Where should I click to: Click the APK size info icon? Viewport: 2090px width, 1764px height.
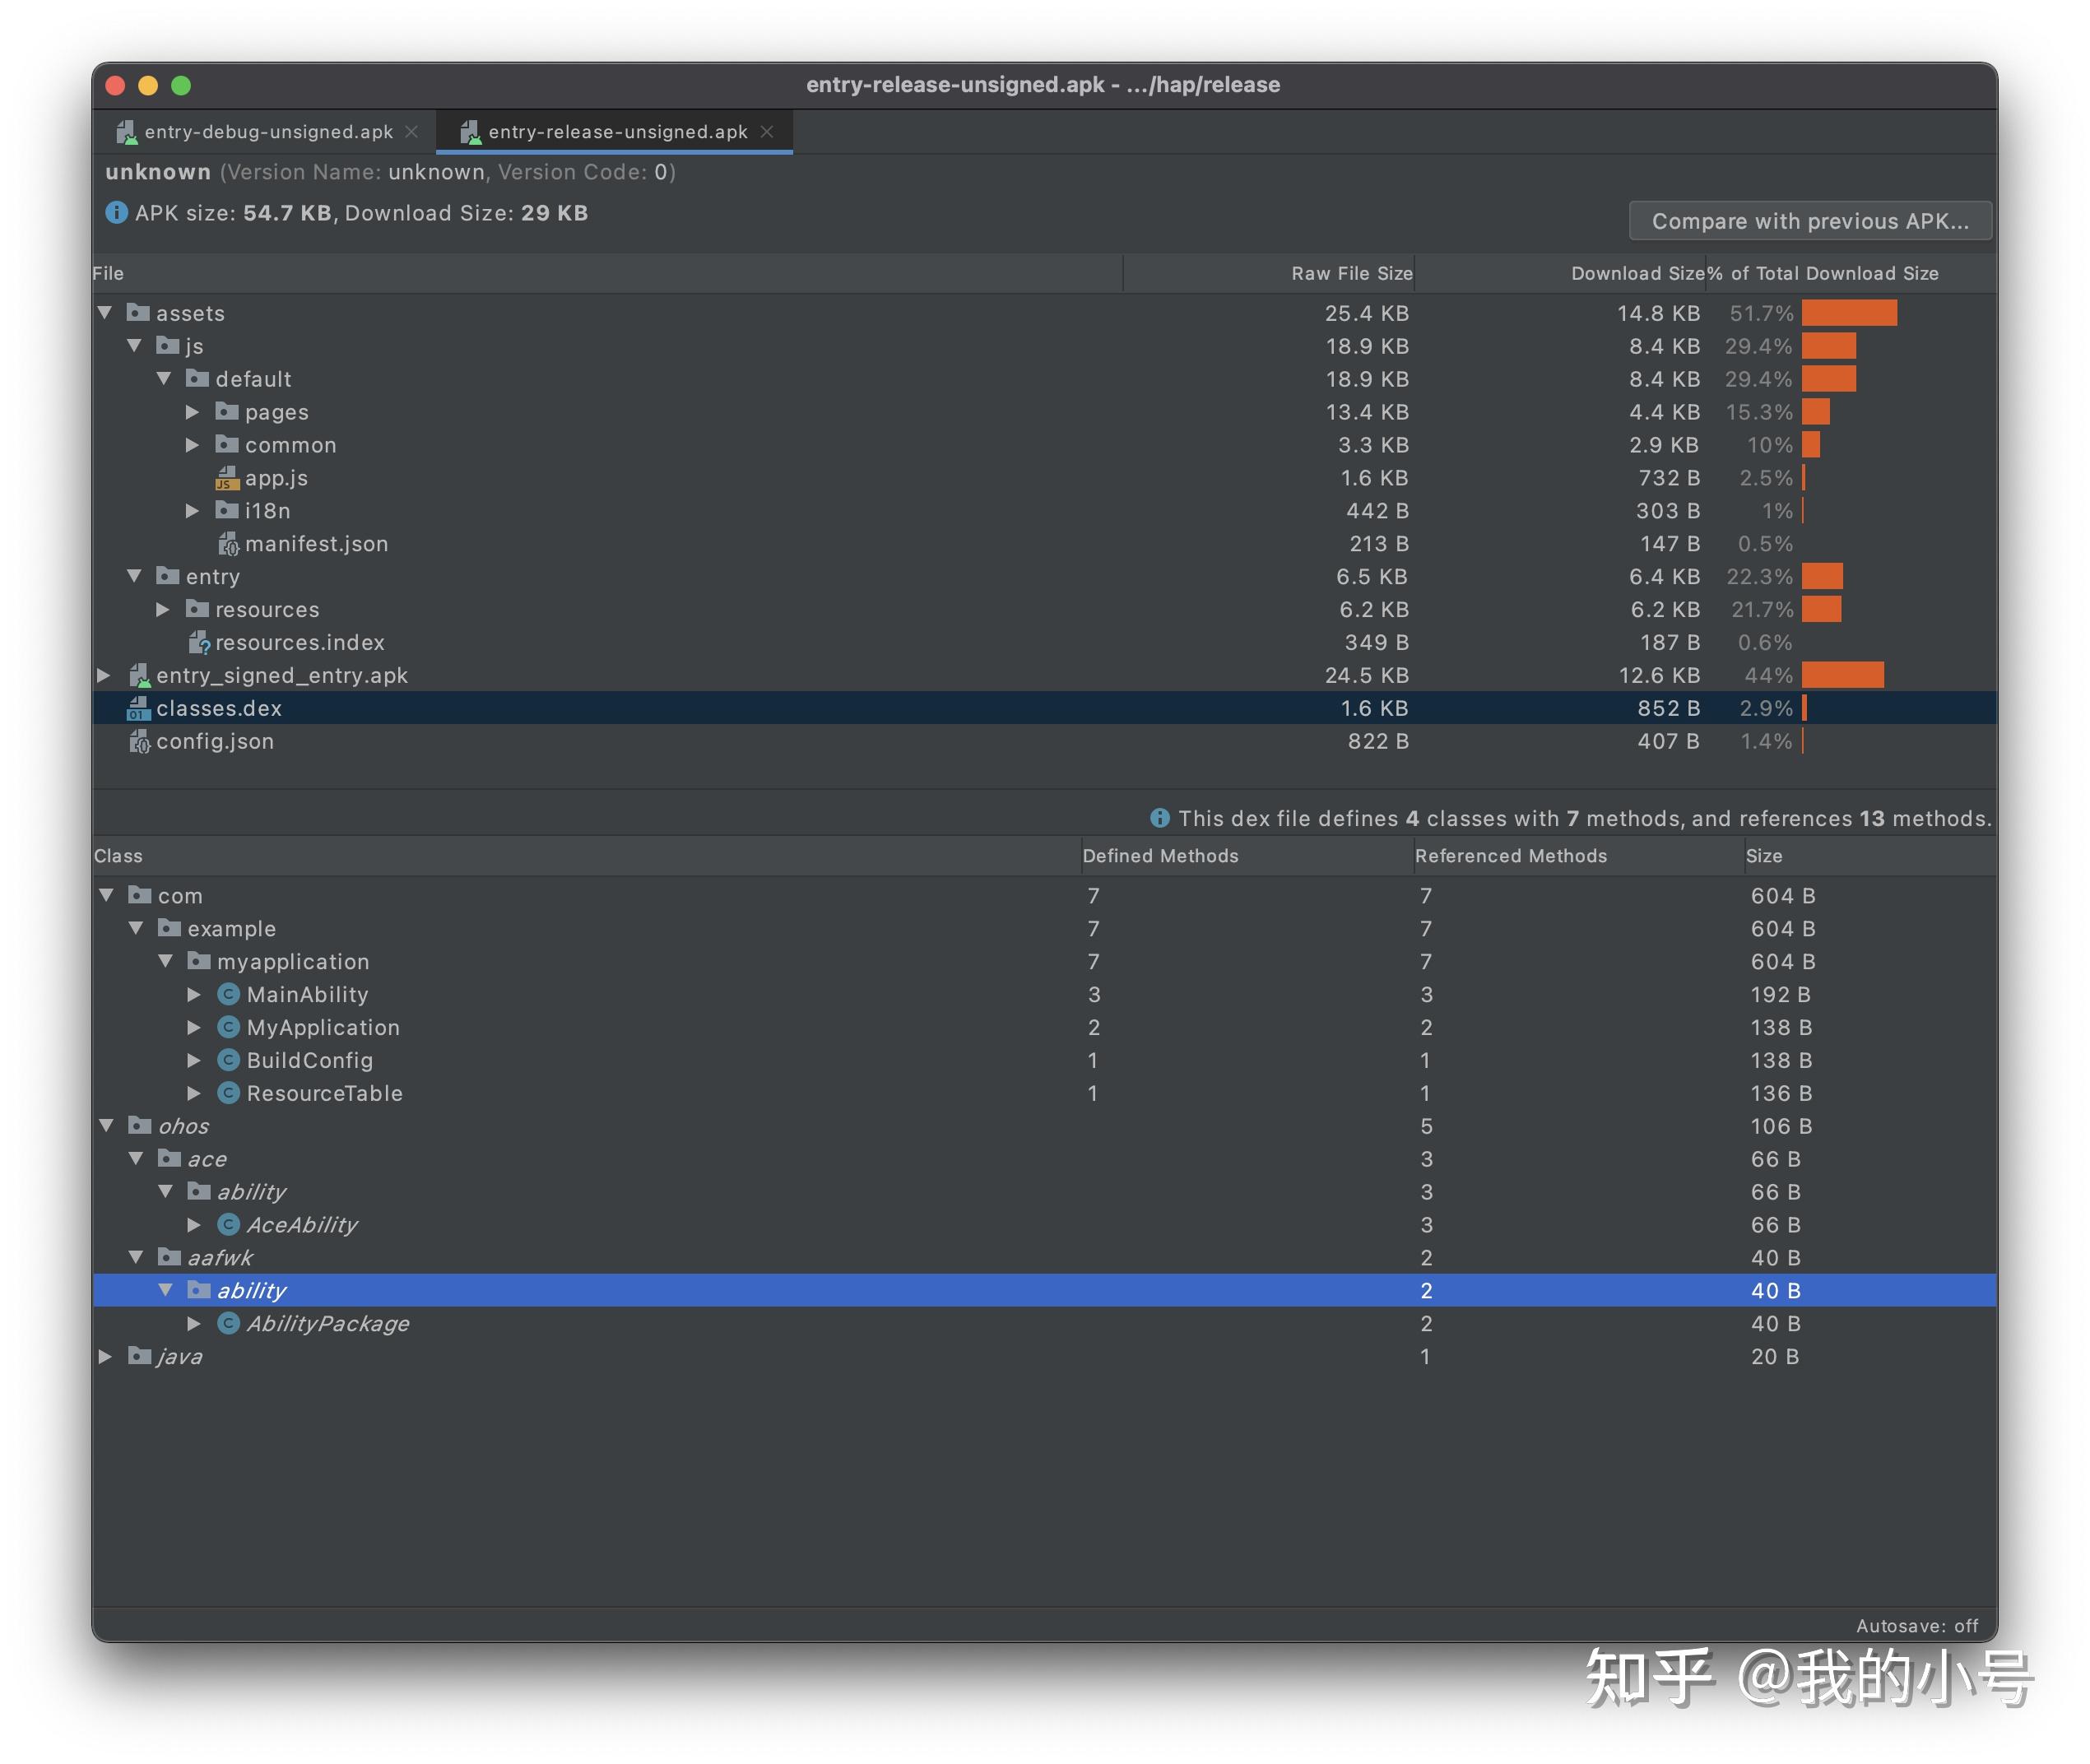click(116, 213)
